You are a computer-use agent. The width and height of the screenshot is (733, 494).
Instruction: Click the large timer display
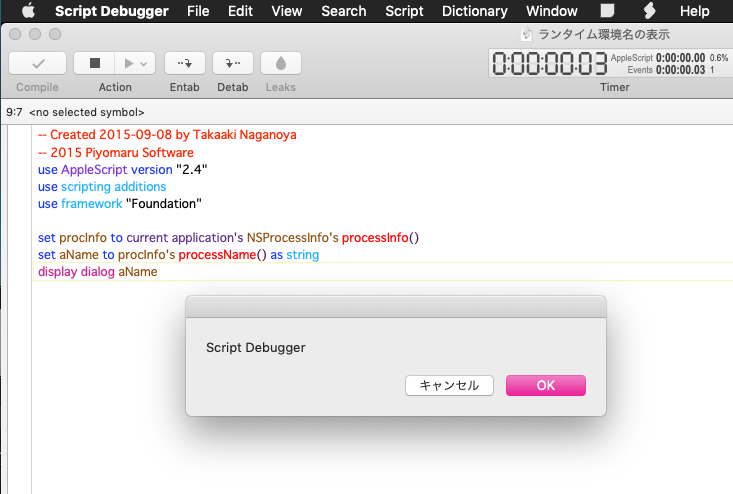click(550, 63)
